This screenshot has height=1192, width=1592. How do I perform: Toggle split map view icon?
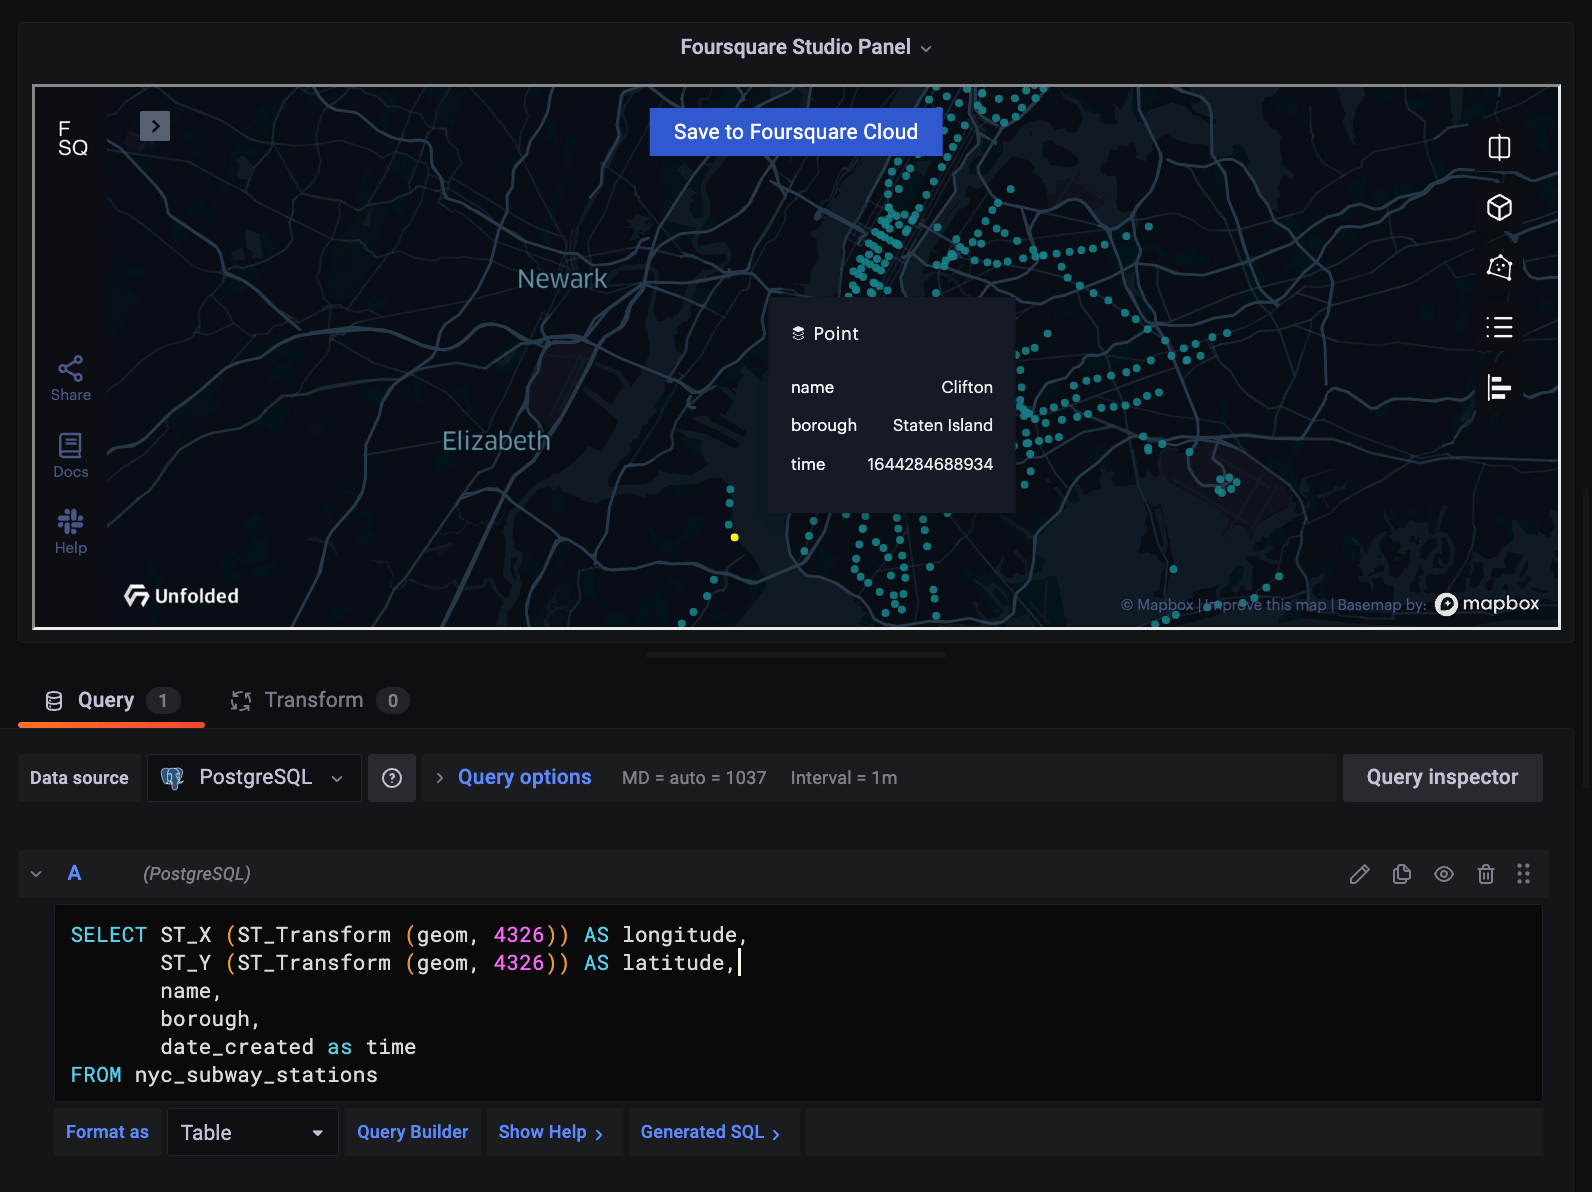[1499, 148]
